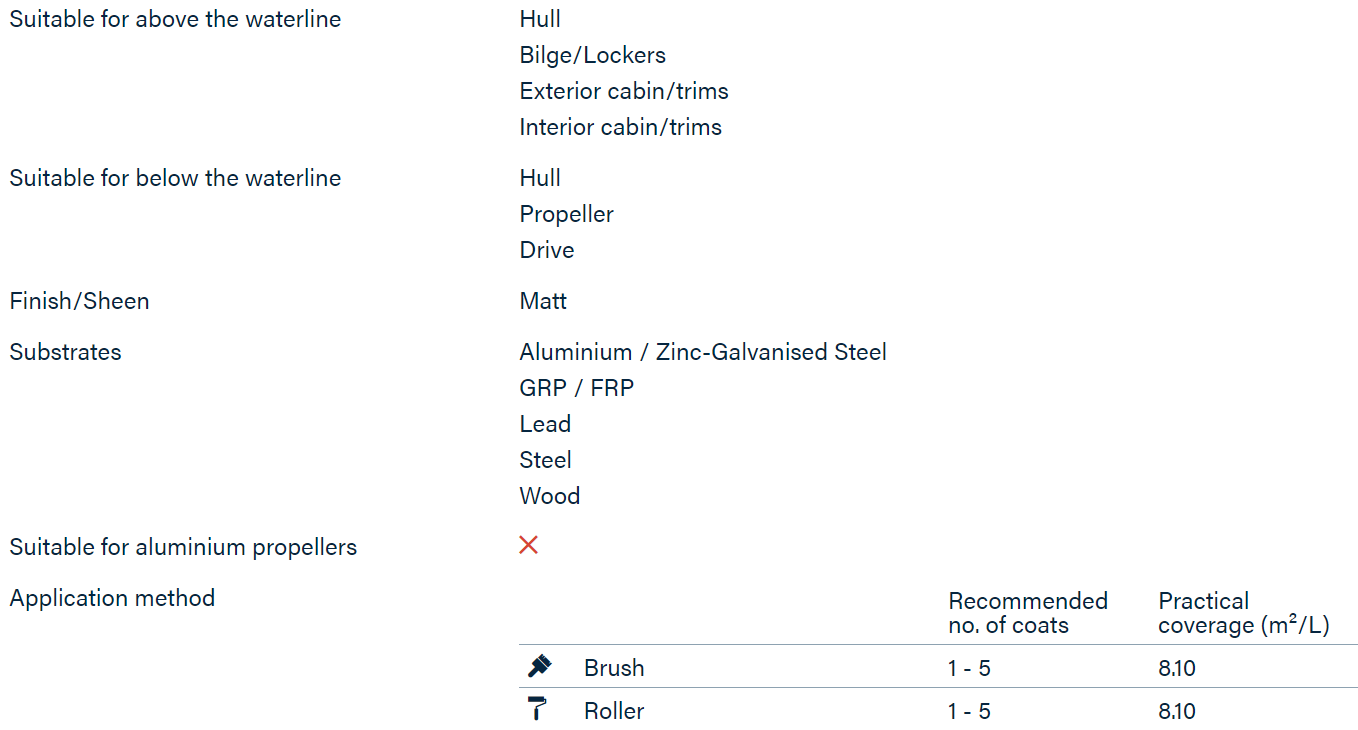
Task: Click the paint roller icon
Action: tap(537, 709)
